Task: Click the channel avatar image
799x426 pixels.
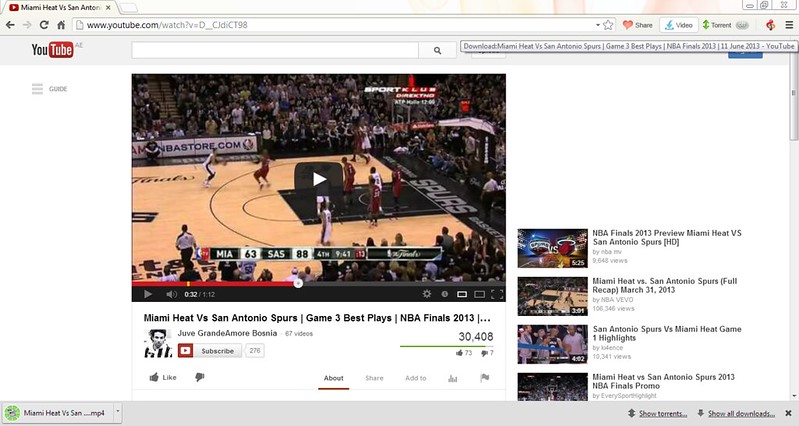Action: 158,343
